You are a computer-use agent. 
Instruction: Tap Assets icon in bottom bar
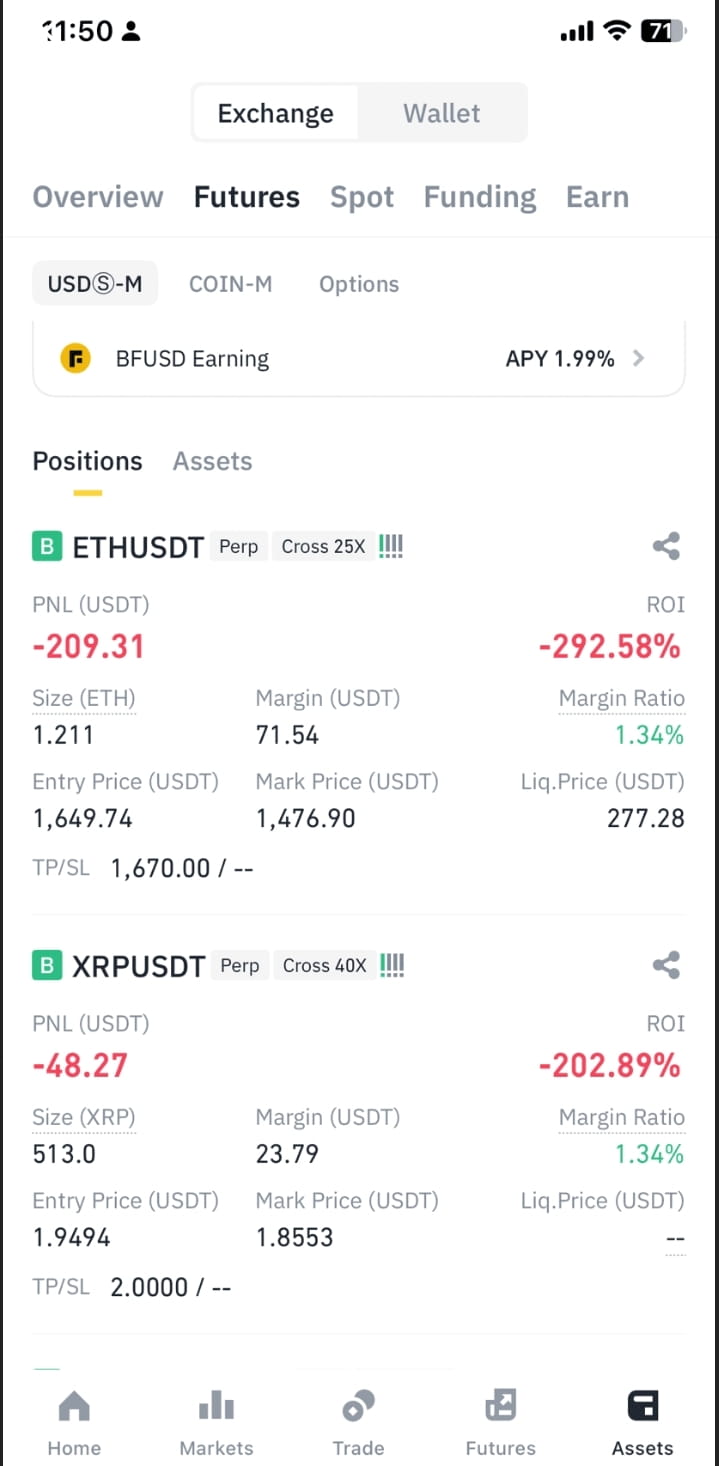pyautogui.click(x=642, y=1407)
